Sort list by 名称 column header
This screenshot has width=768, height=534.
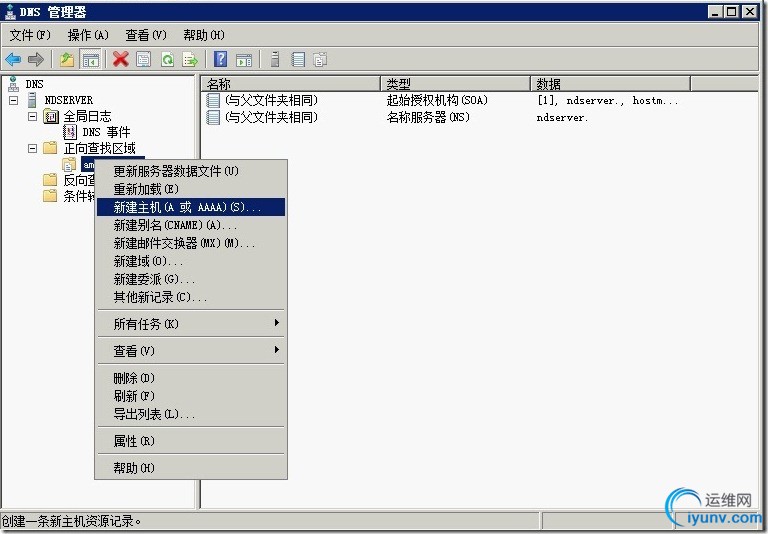(x=291, y=84)
